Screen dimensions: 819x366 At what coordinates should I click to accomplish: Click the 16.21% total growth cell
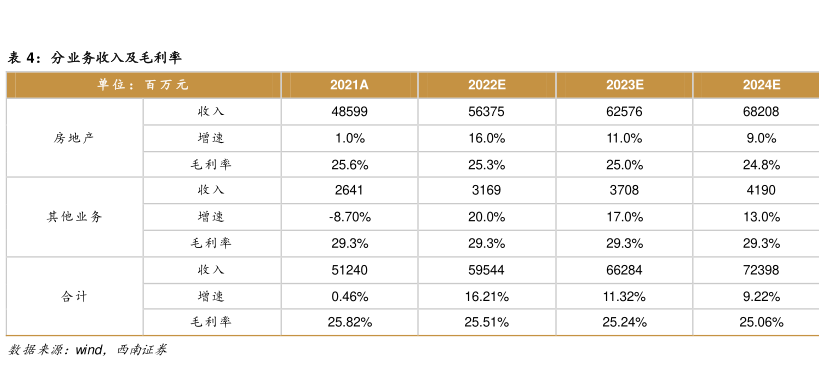(x=487, y=297)
